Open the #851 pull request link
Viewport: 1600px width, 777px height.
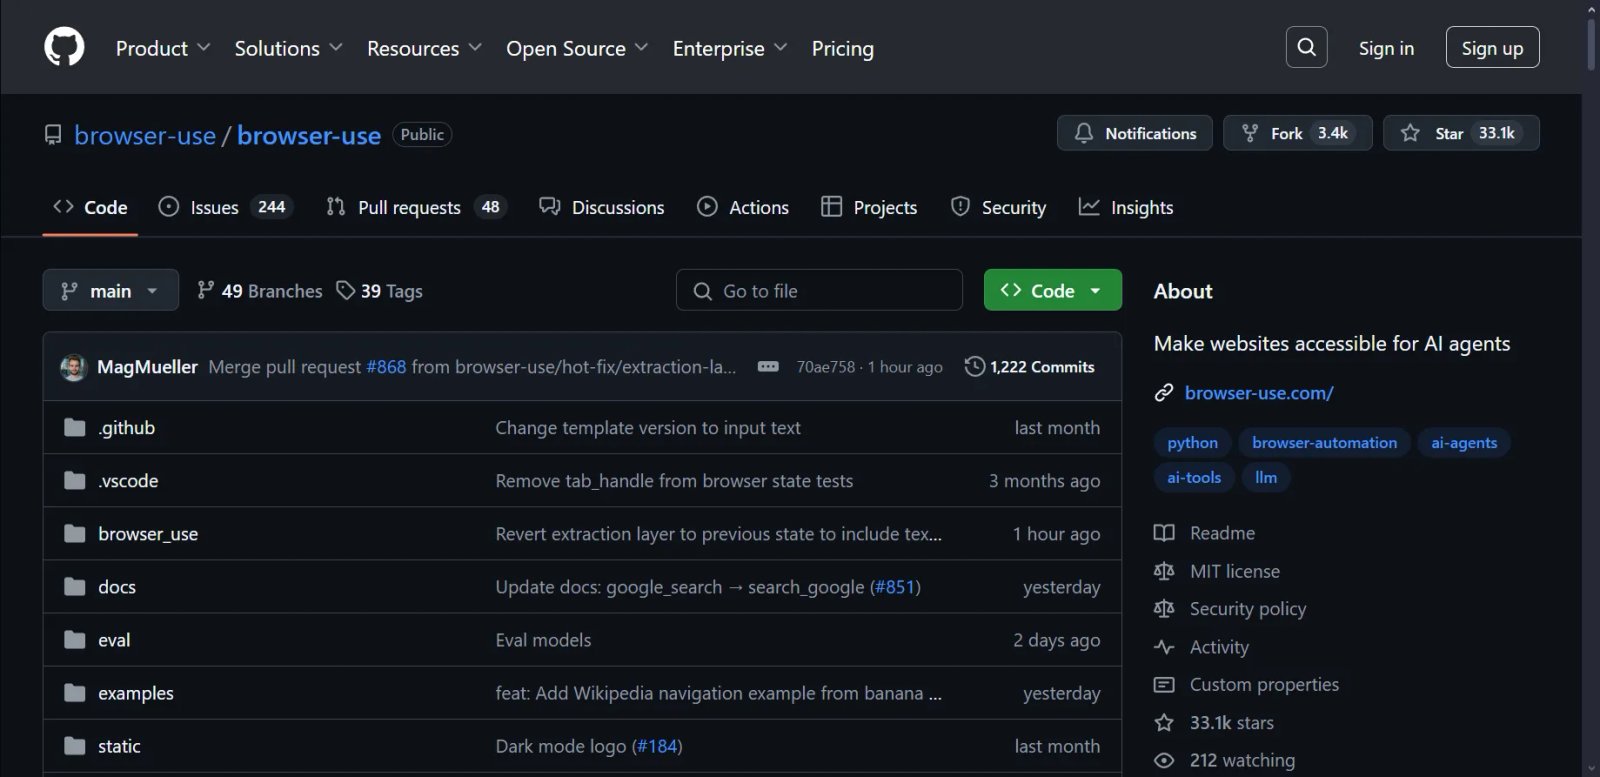895,587
